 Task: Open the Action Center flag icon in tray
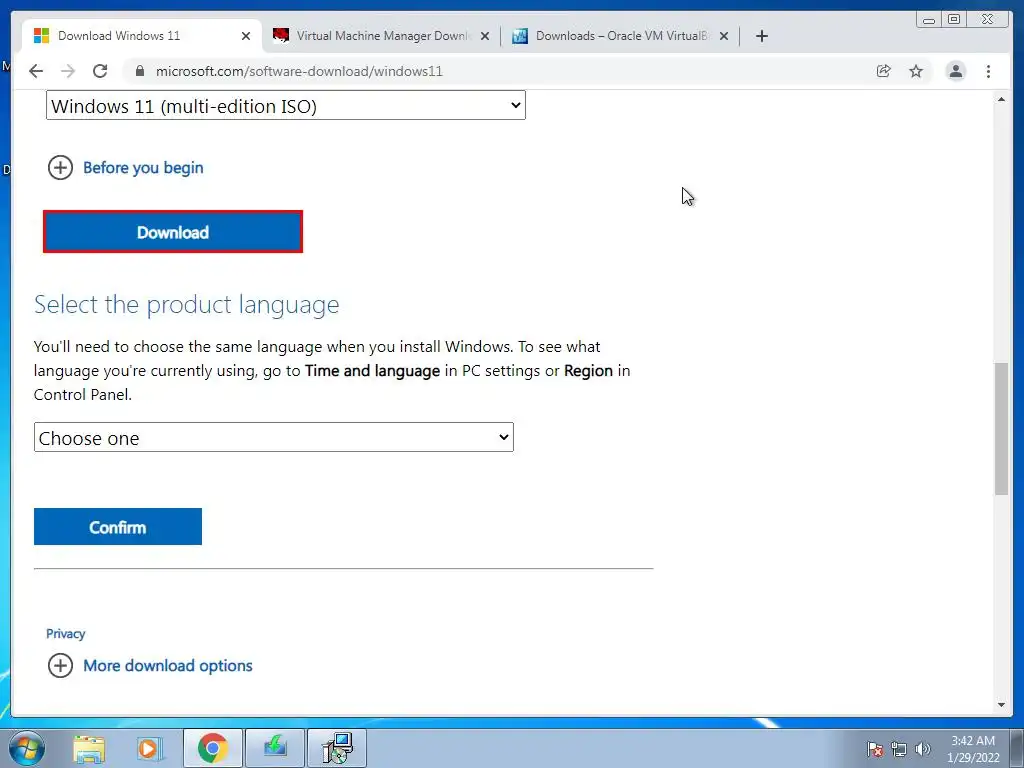tap(875, 749)
